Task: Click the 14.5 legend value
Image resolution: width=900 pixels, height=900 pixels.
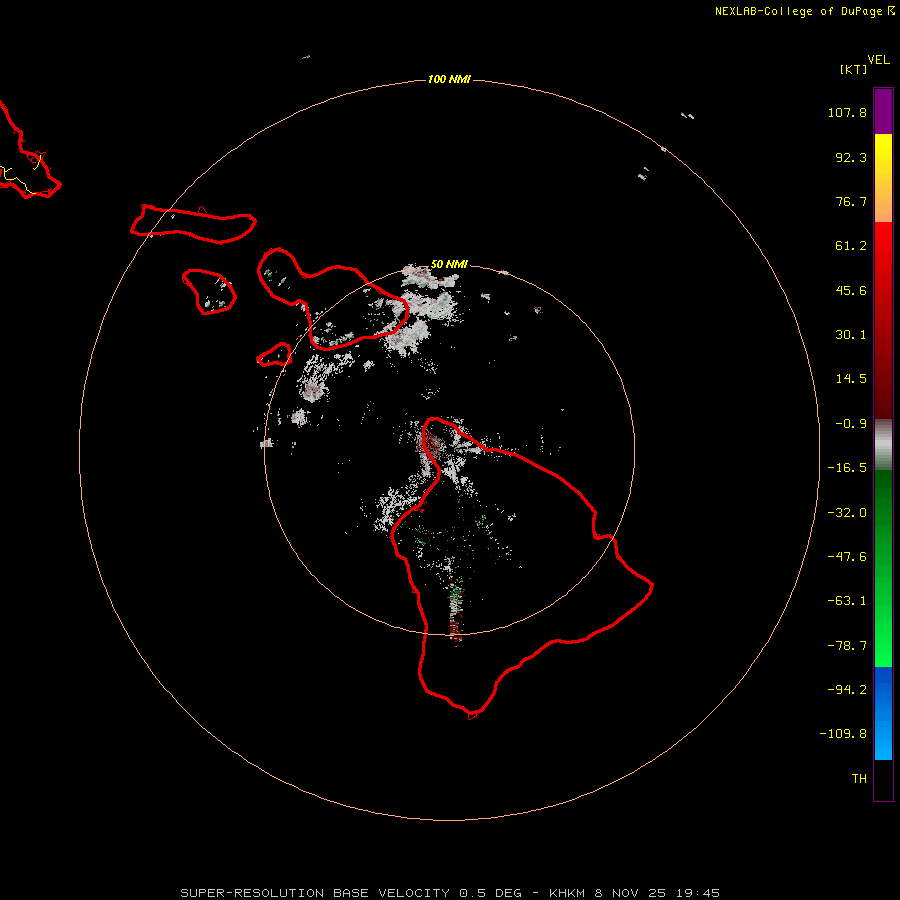Action: tap(851, 379)
